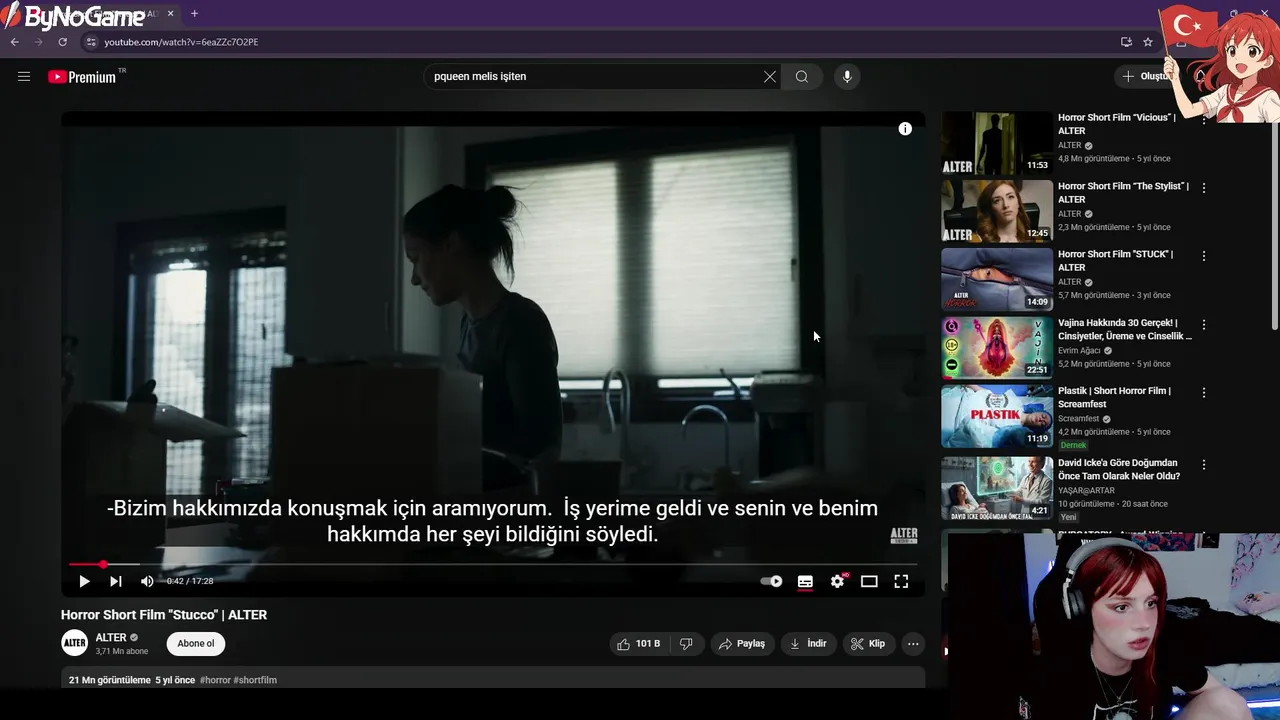Seek on the red video progress bar
Image resolution: width=1280 pixels, height=720 pixels.
coord(493,564)
